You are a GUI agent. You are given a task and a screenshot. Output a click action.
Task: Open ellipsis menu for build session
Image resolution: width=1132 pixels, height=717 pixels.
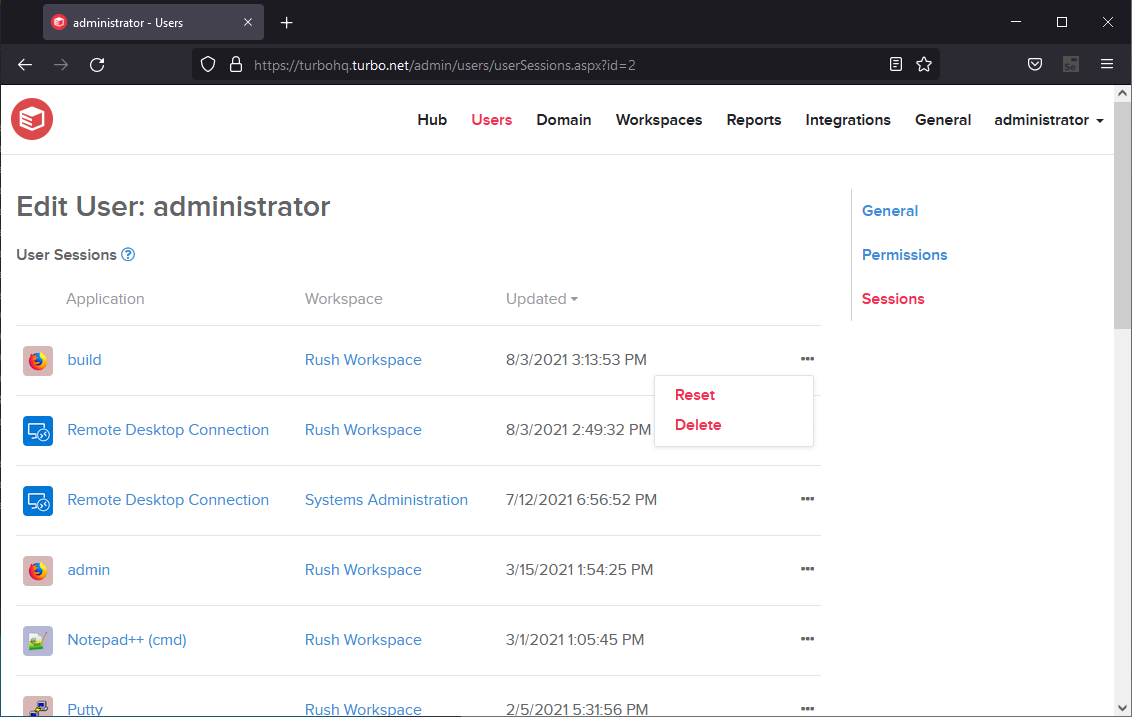[x=807, y=359]
